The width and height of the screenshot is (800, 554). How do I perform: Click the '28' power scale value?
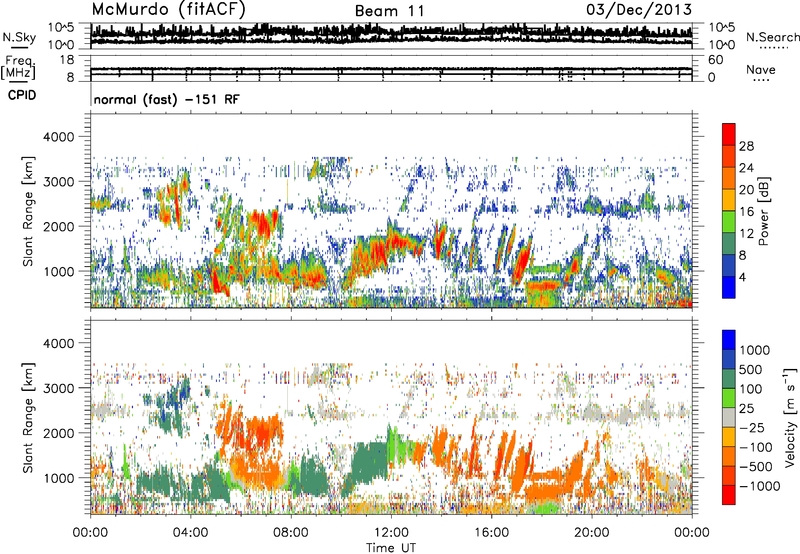(x=746, y=146)
